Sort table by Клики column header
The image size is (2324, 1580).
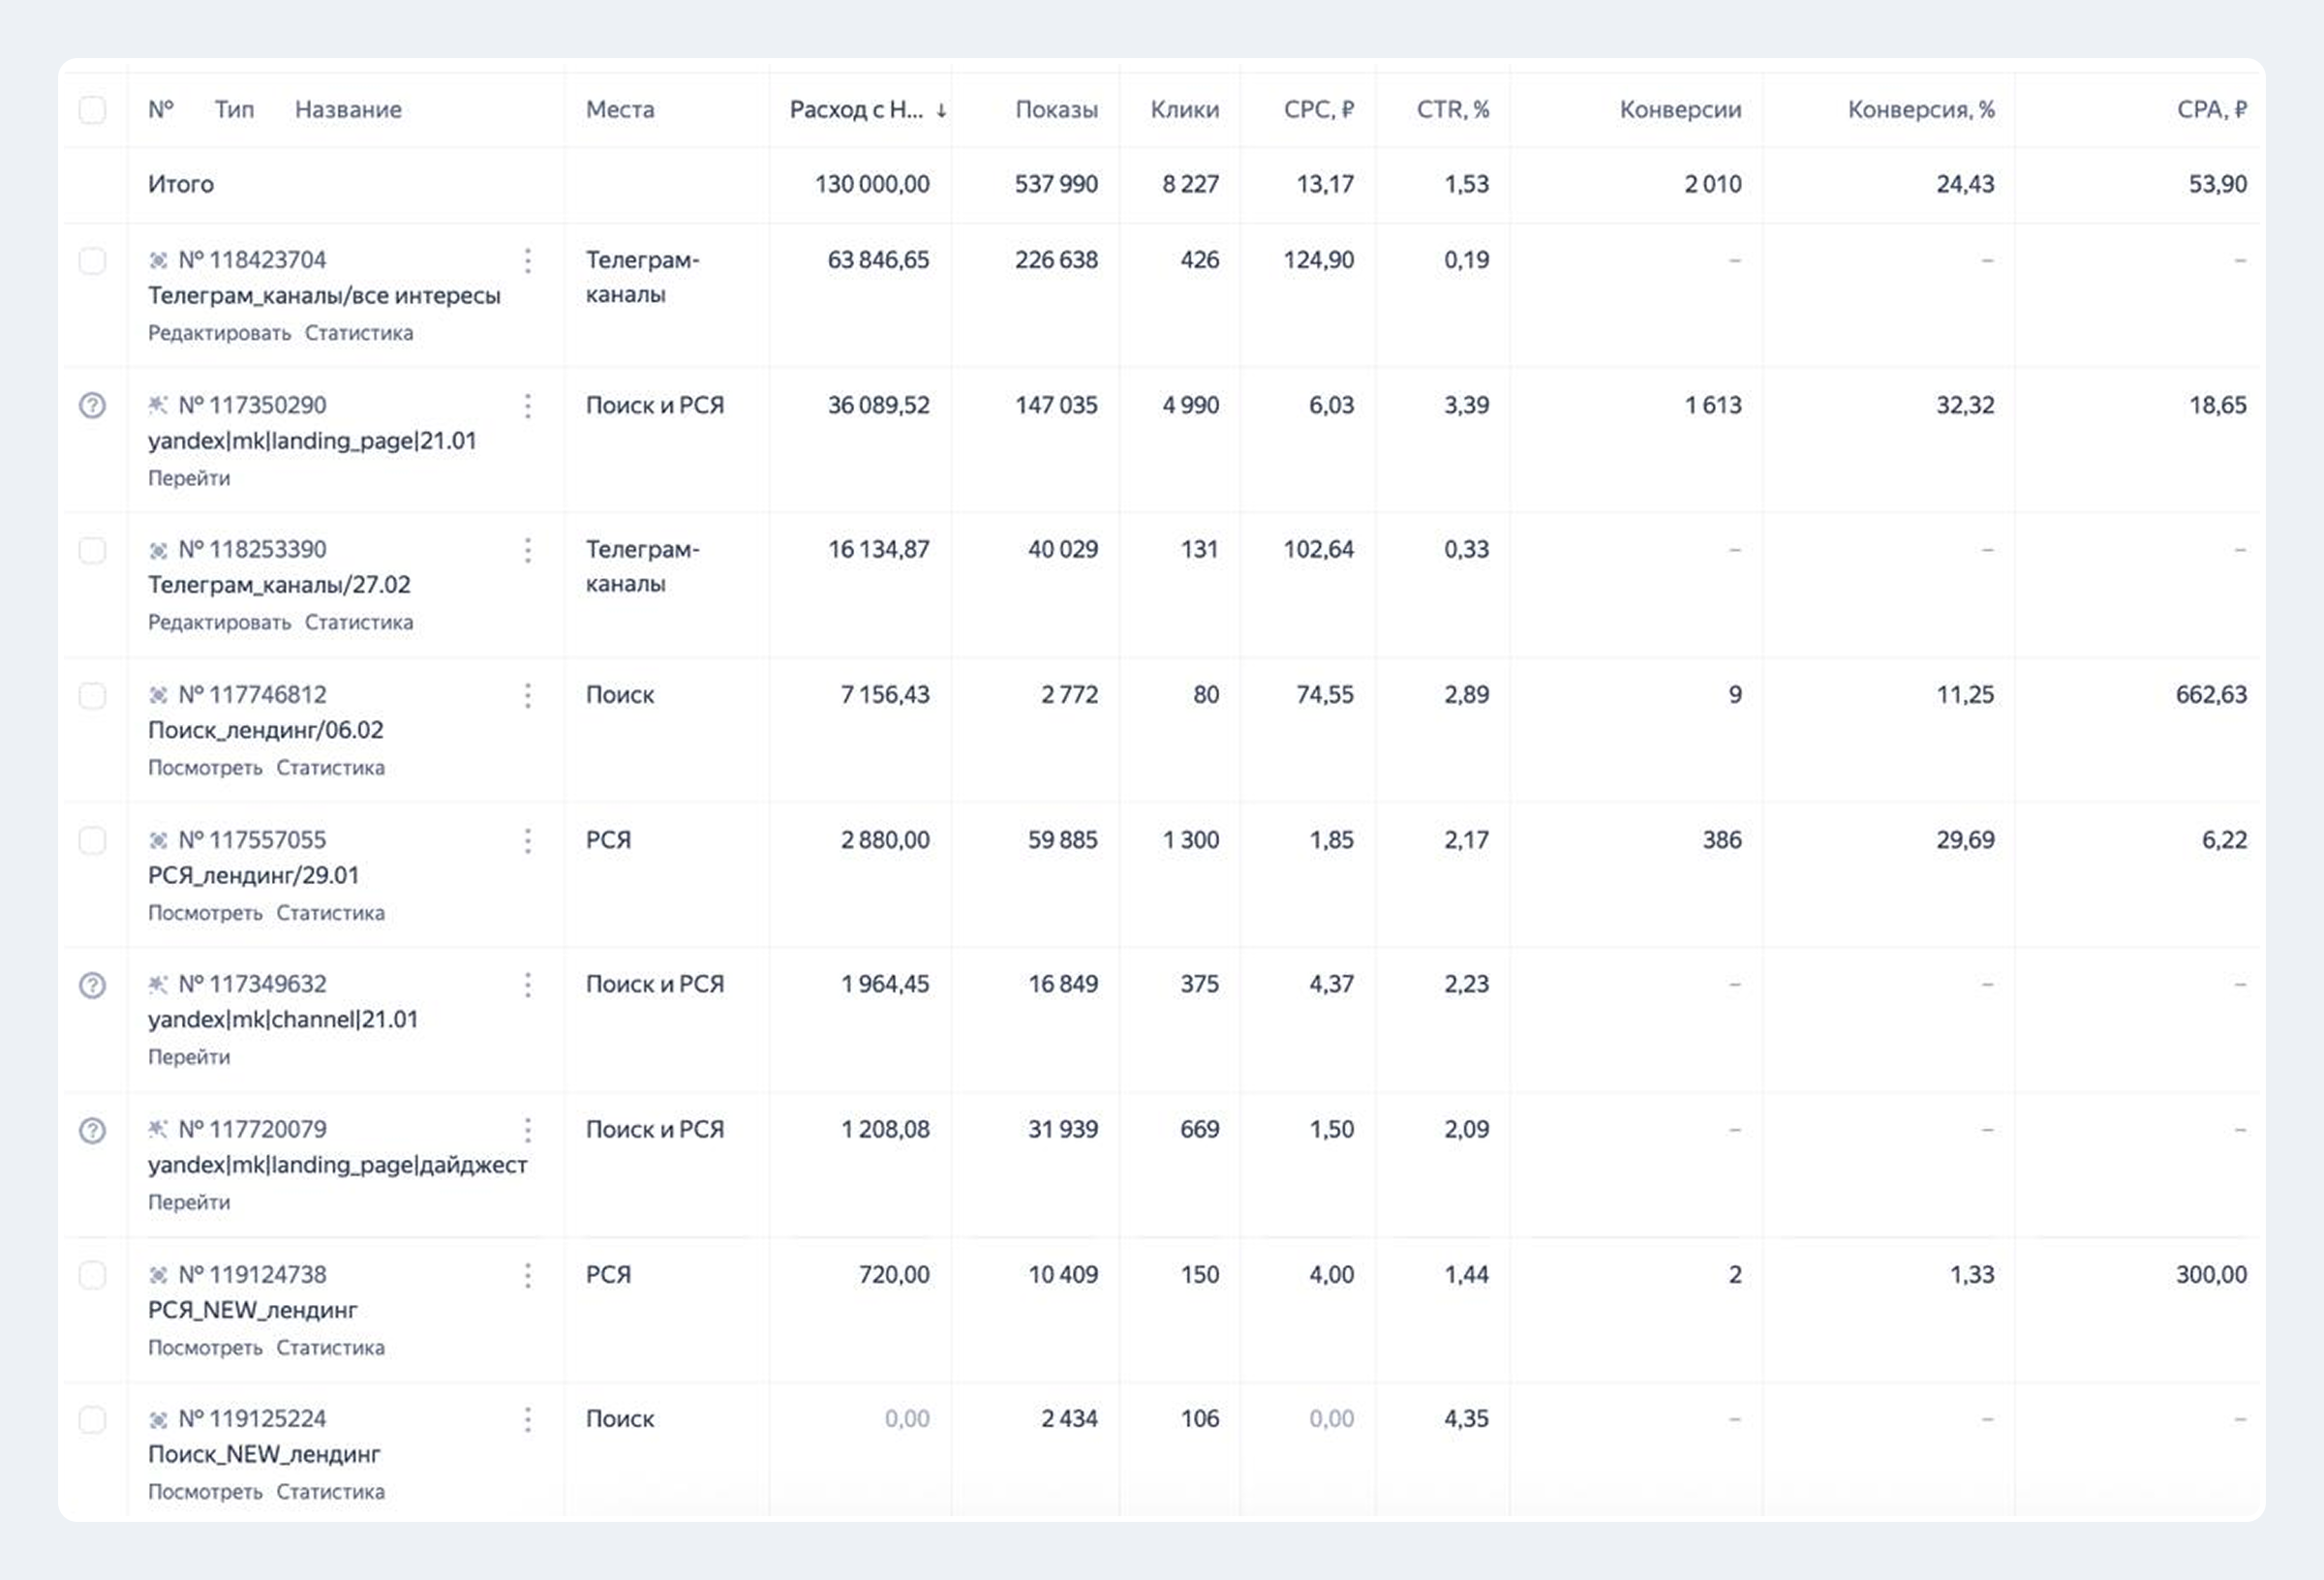point(1184,110)
